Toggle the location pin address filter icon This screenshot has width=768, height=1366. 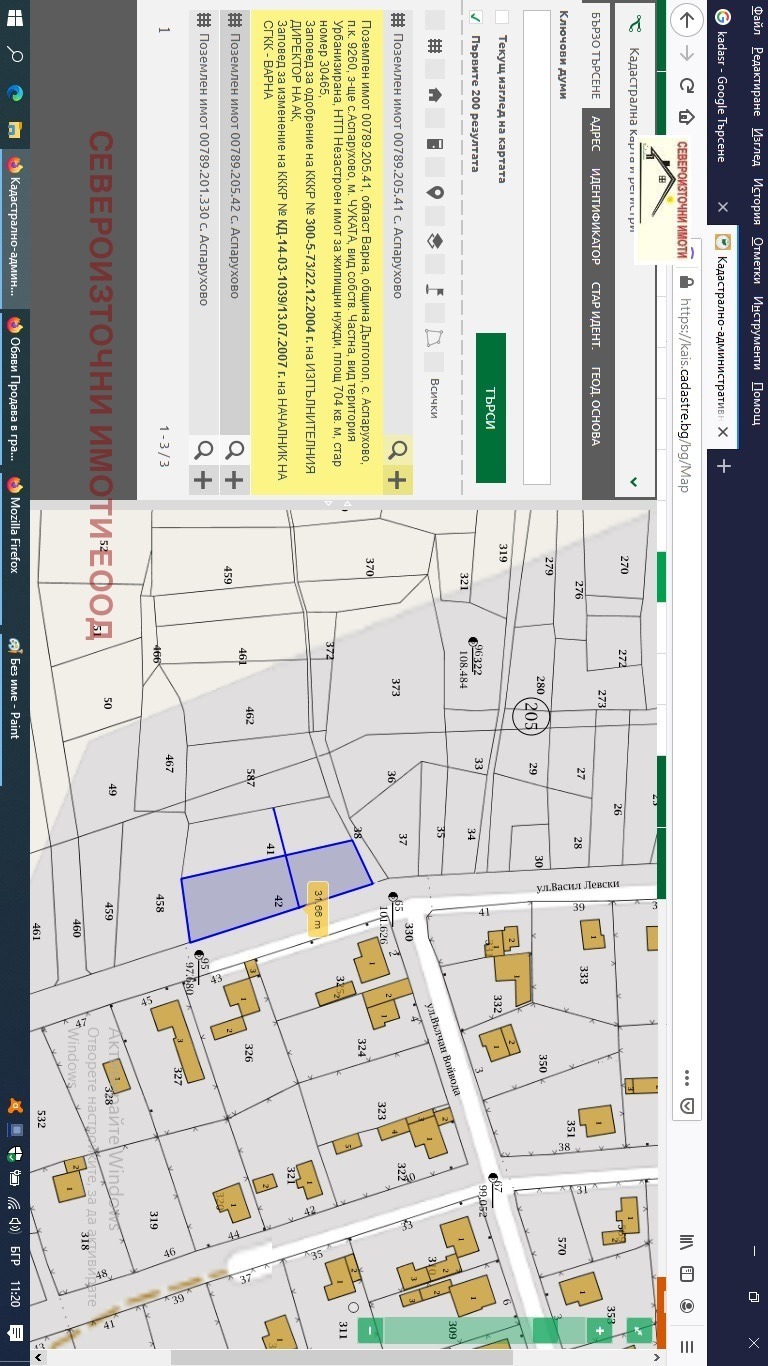434,192
